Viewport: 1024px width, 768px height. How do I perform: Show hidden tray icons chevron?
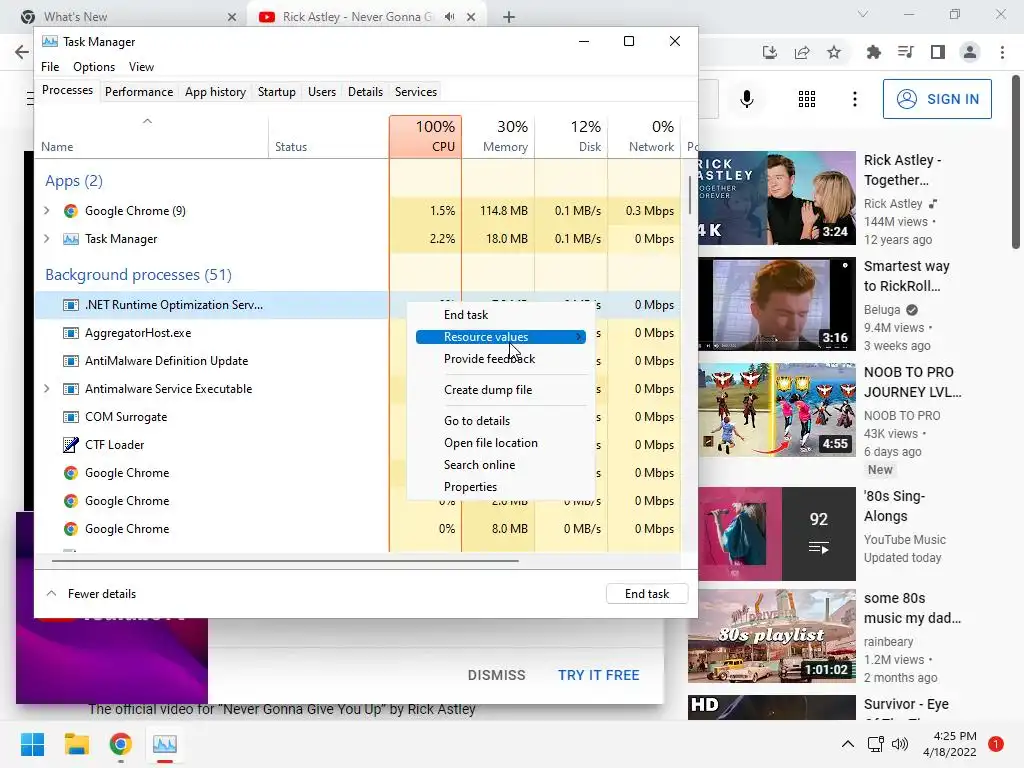(x=847, y=744)
